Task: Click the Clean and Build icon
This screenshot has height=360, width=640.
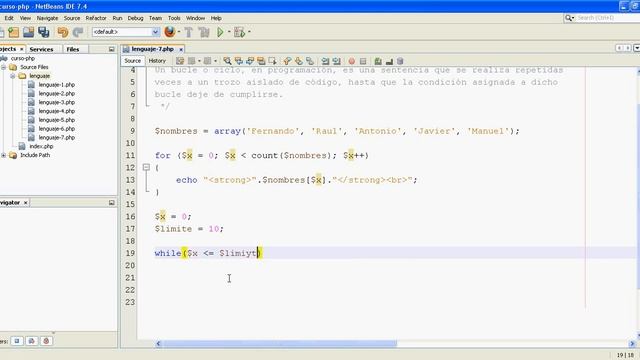Action: (204, 32)
